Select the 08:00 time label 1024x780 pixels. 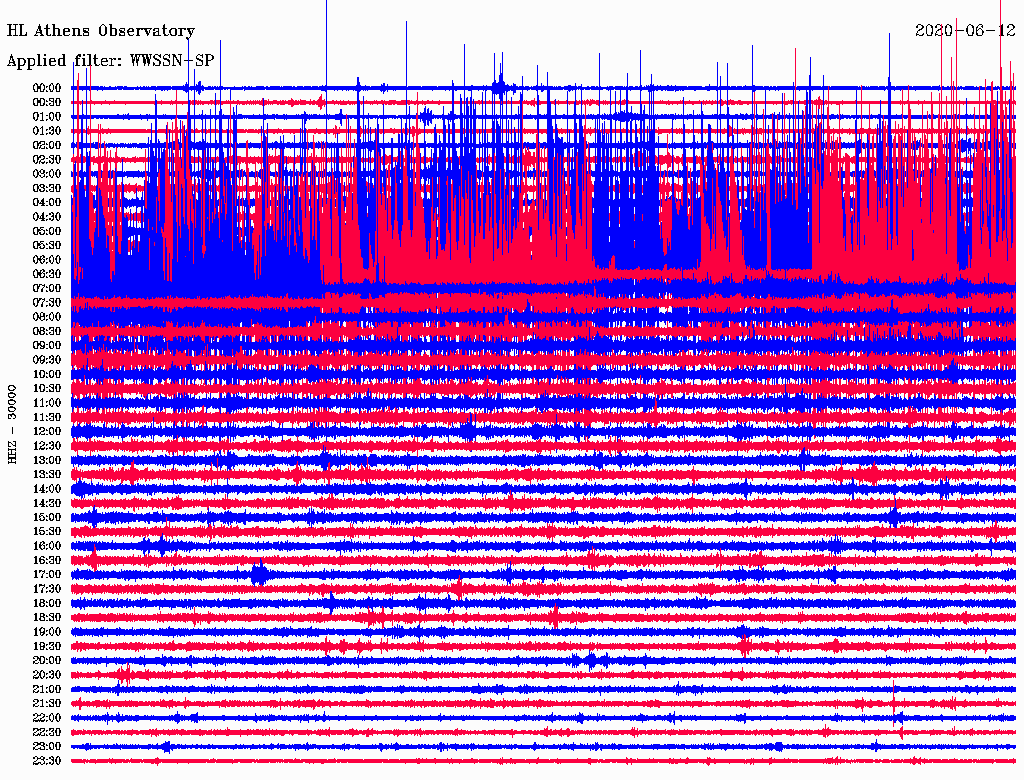click(x=47, y=317)
